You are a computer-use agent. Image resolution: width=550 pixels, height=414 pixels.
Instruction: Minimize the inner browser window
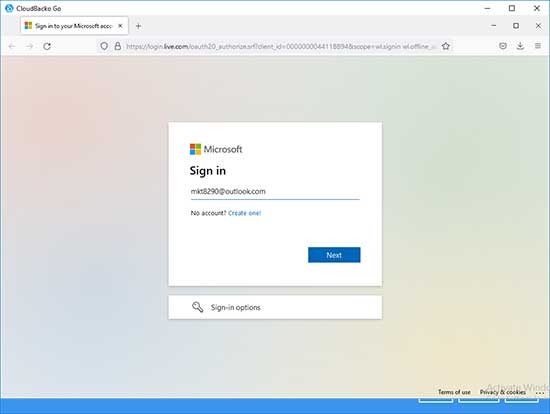[x=494, y=26]
